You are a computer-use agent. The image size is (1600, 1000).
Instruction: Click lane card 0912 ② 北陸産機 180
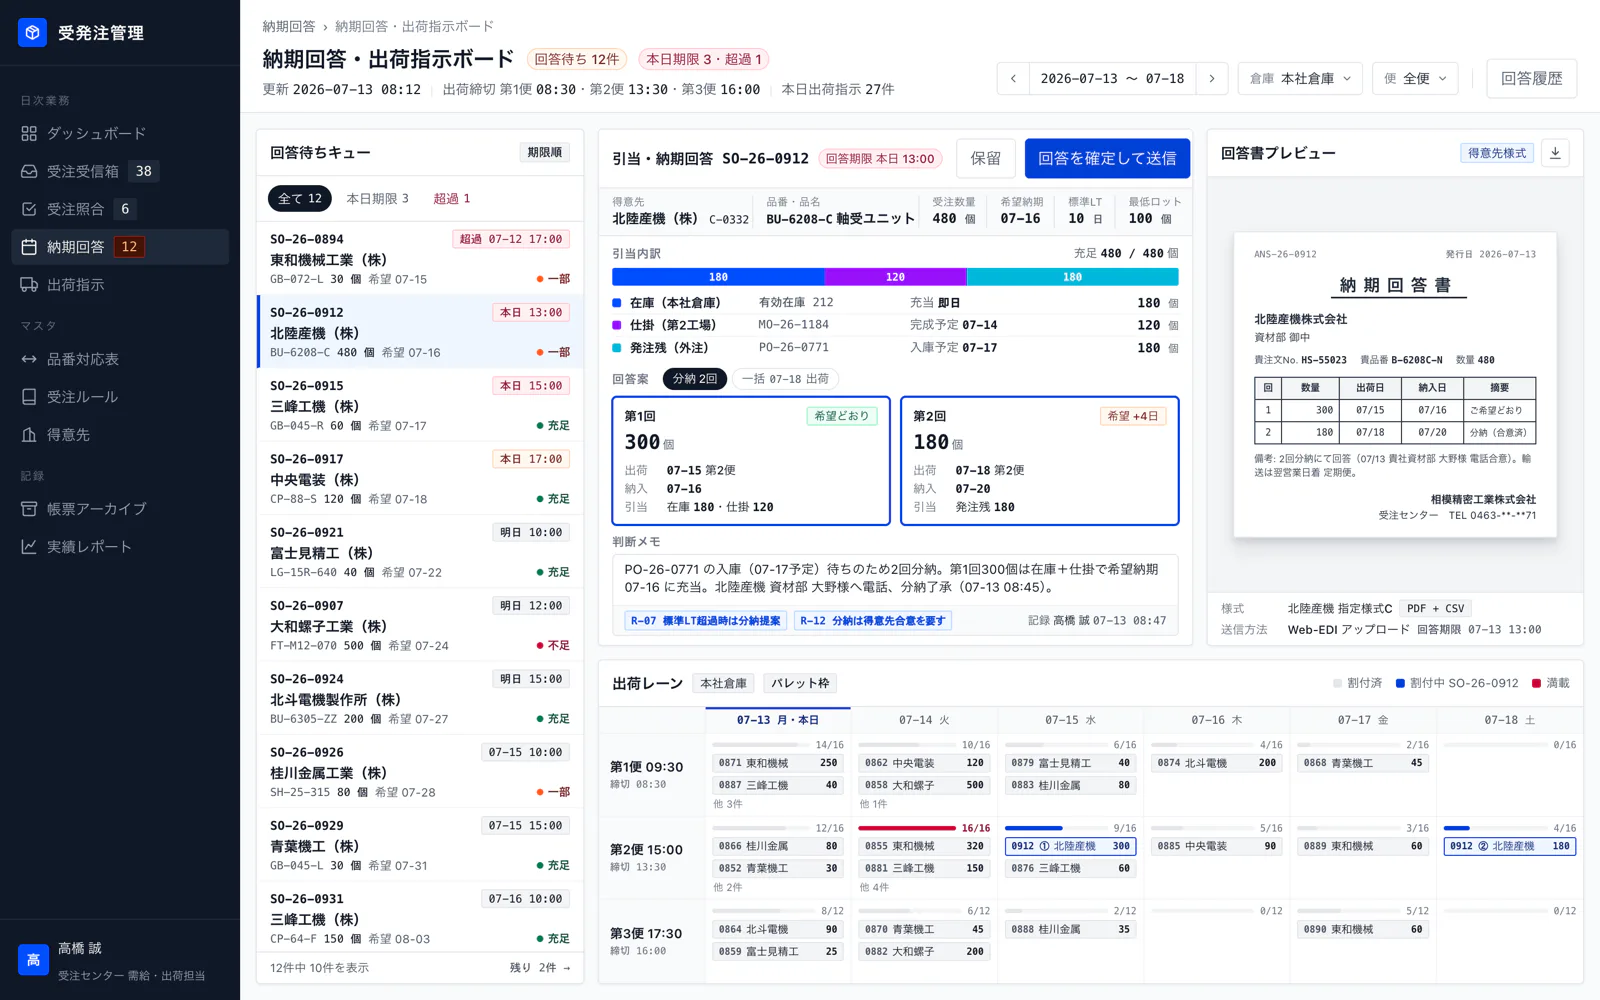pos(1510,846)
